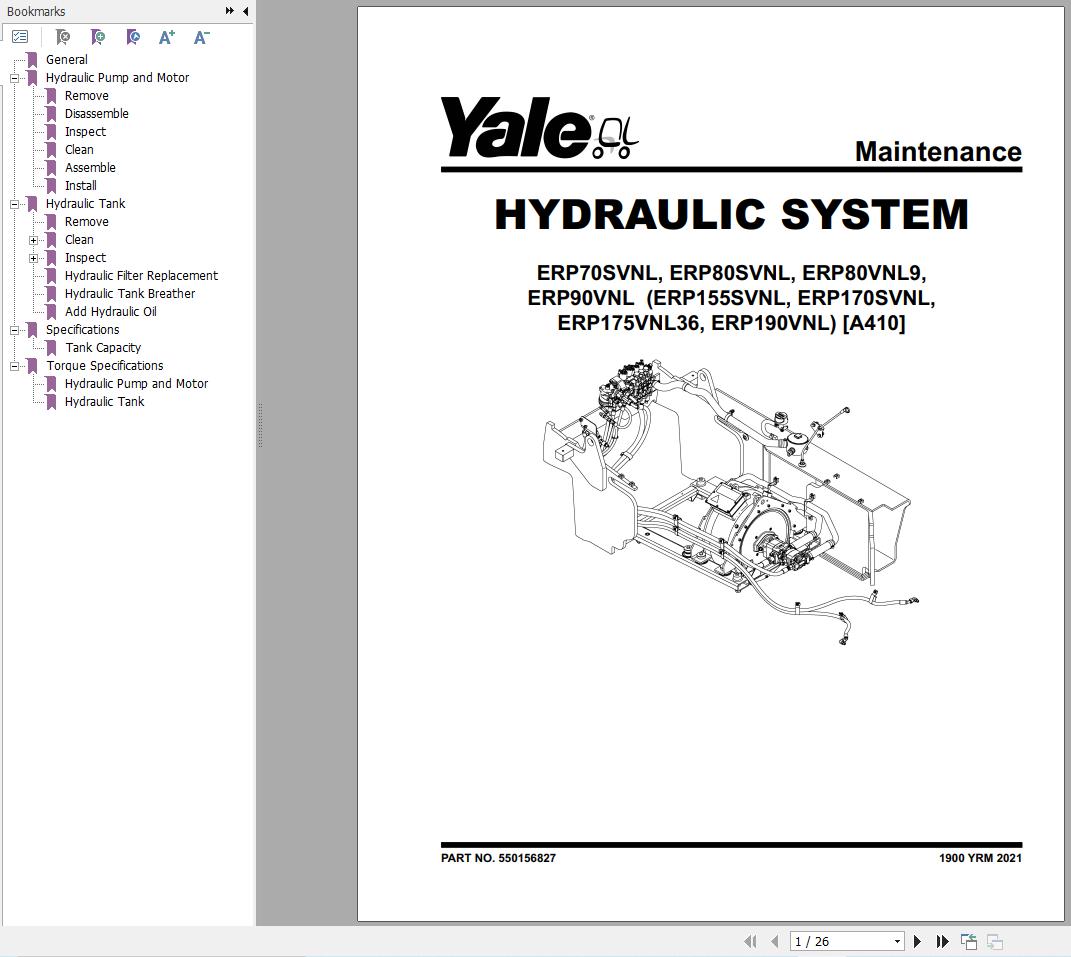Viewport: 1071px width, 957px height.
Task: Open page number dropdown arrow
Action: (896, 941)
